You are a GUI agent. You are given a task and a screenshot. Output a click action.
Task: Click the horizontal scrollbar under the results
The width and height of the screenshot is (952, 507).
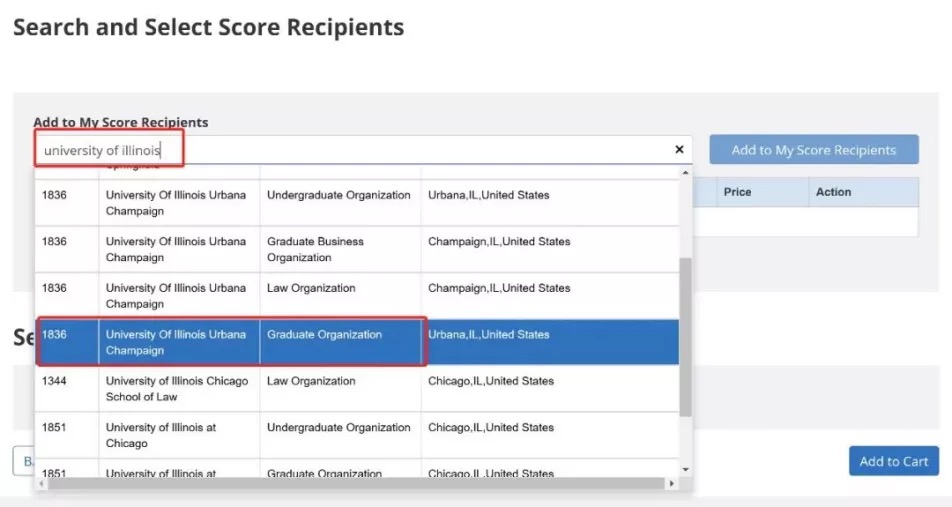click(x=356, y=484)
